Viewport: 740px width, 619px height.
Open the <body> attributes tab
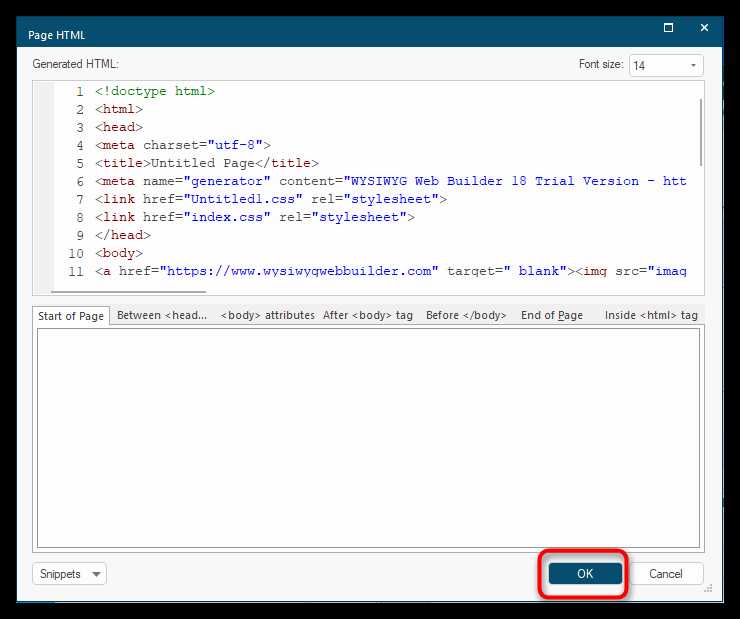267,315
